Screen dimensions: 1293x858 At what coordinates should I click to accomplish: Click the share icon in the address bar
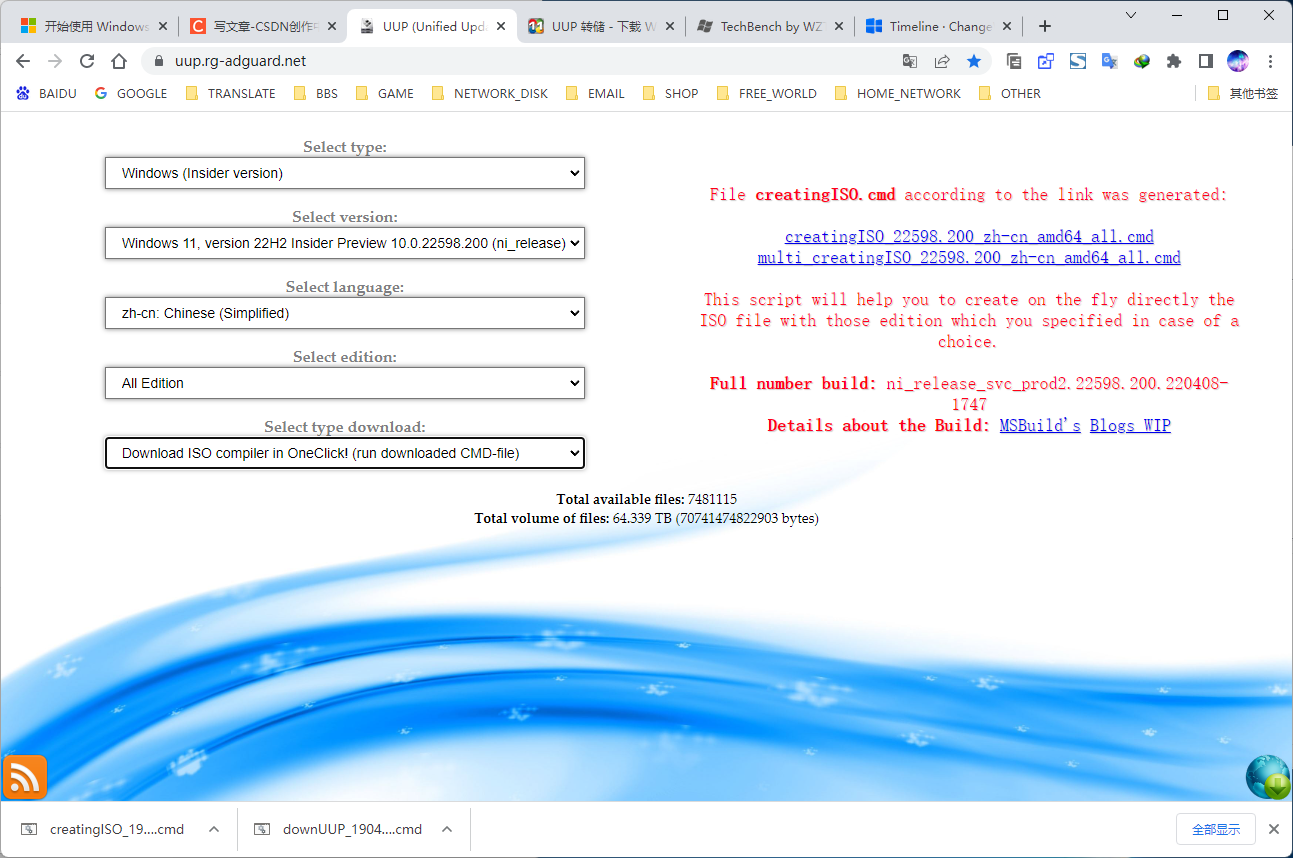click(x=942, y=61)
